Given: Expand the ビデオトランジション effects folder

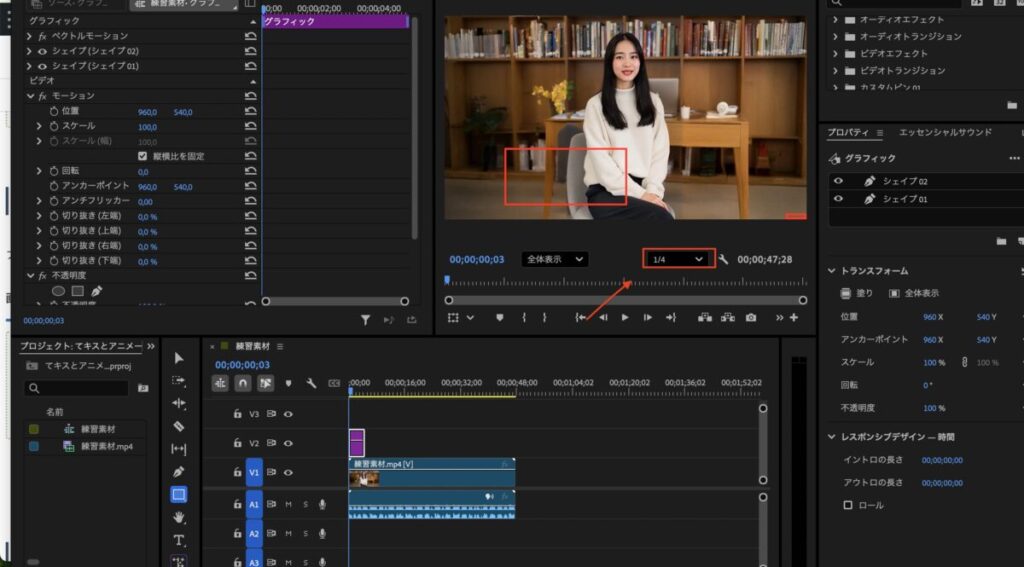Looking at the screenshot, I should 836,71.
